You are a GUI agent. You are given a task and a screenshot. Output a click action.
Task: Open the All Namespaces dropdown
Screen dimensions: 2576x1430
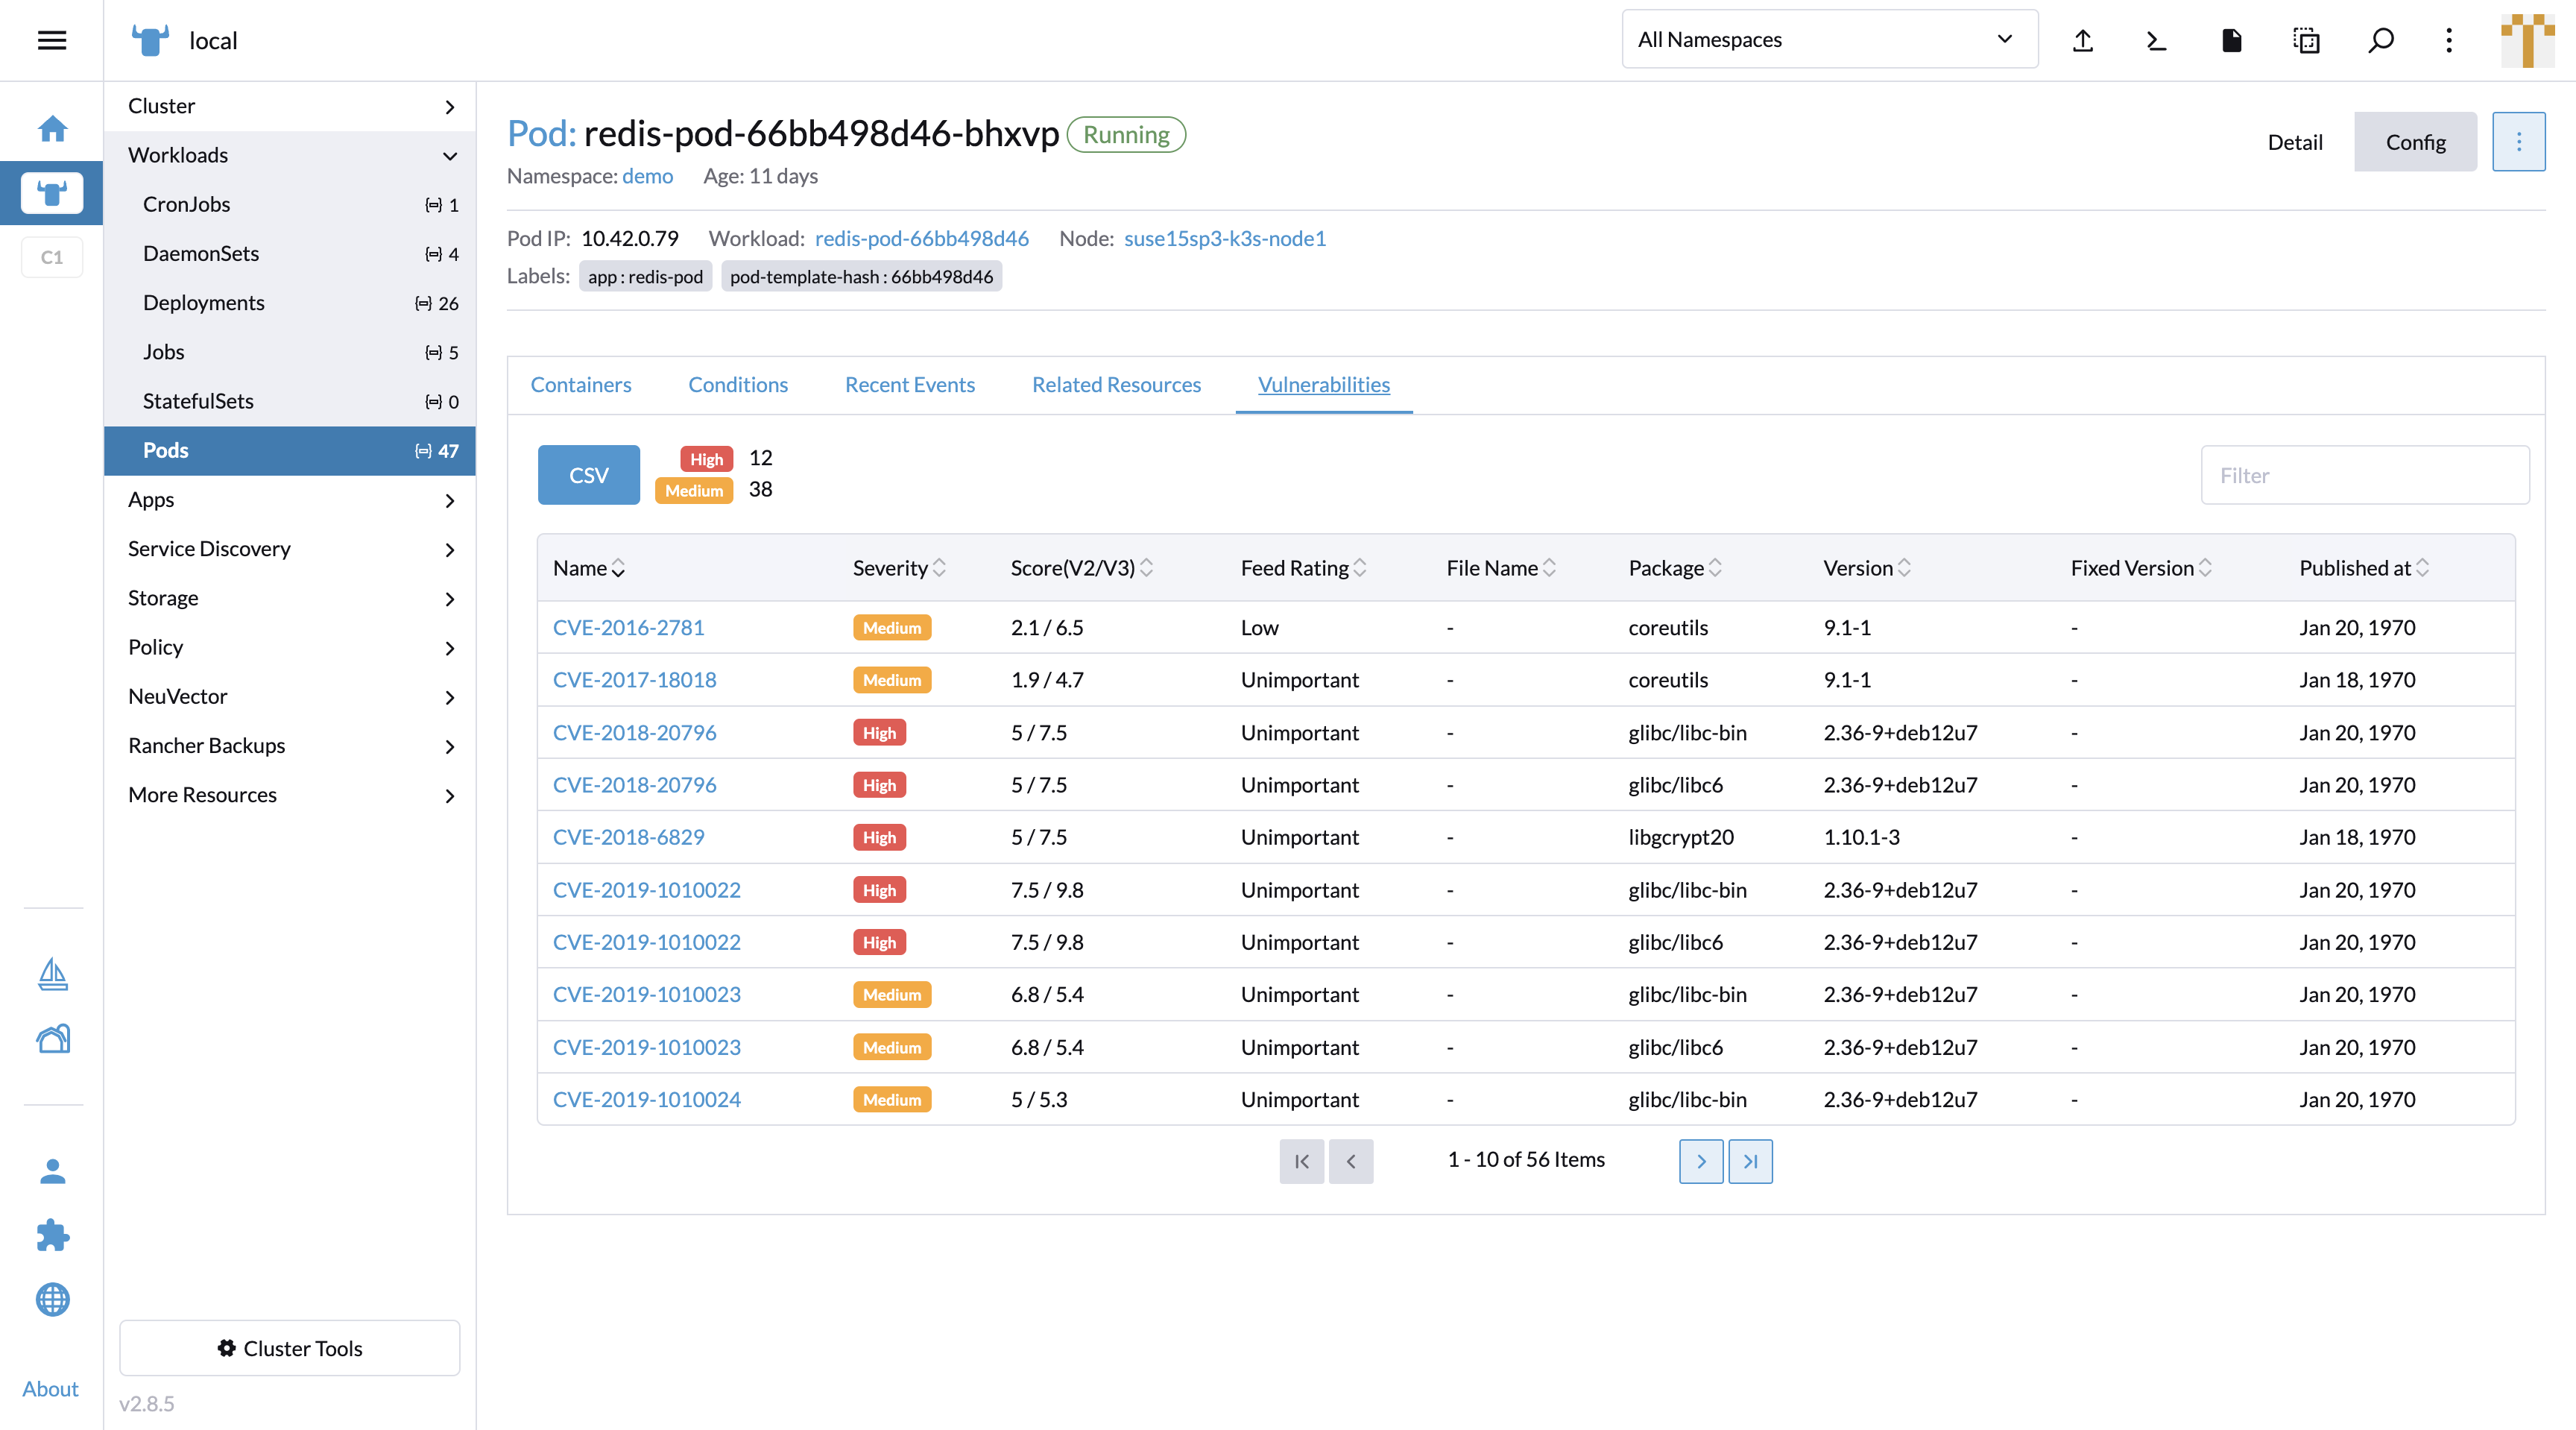click(x=1829, y=40)
